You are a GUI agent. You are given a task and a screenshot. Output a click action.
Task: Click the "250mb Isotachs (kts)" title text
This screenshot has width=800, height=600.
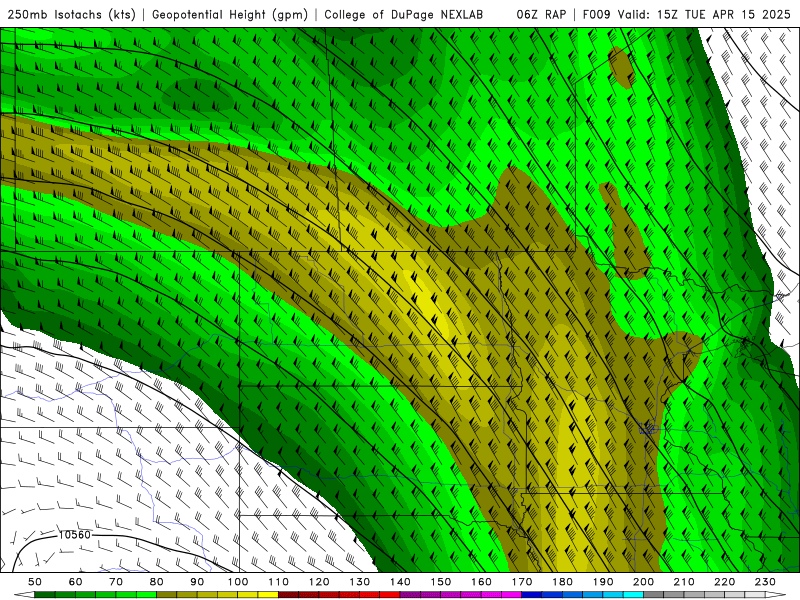[71, 15]
